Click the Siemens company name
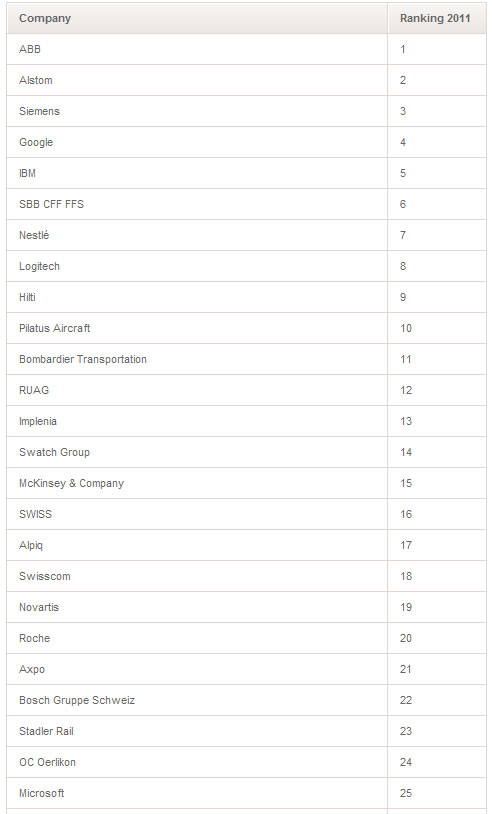Viewport: 492px width, 814px height. click(39, 111)
